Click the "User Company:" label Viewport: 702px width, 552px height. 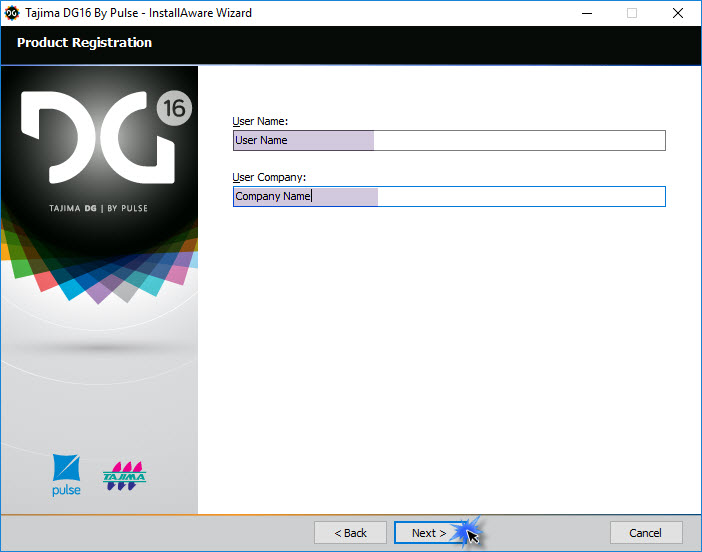(269, 177)
